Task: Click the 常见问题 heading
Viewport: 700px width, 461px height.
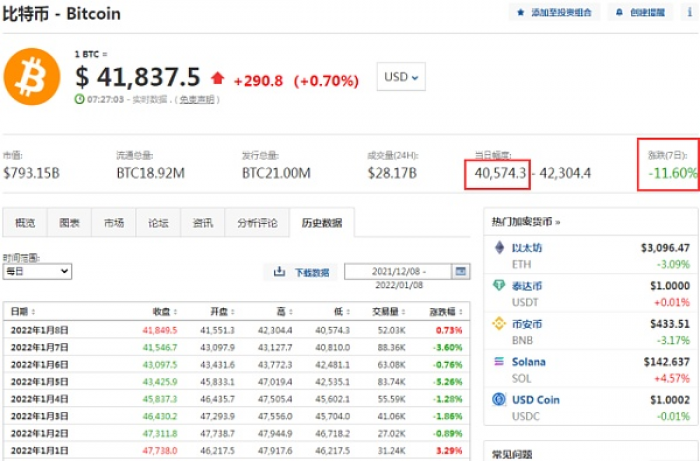Action: point(512,454)
